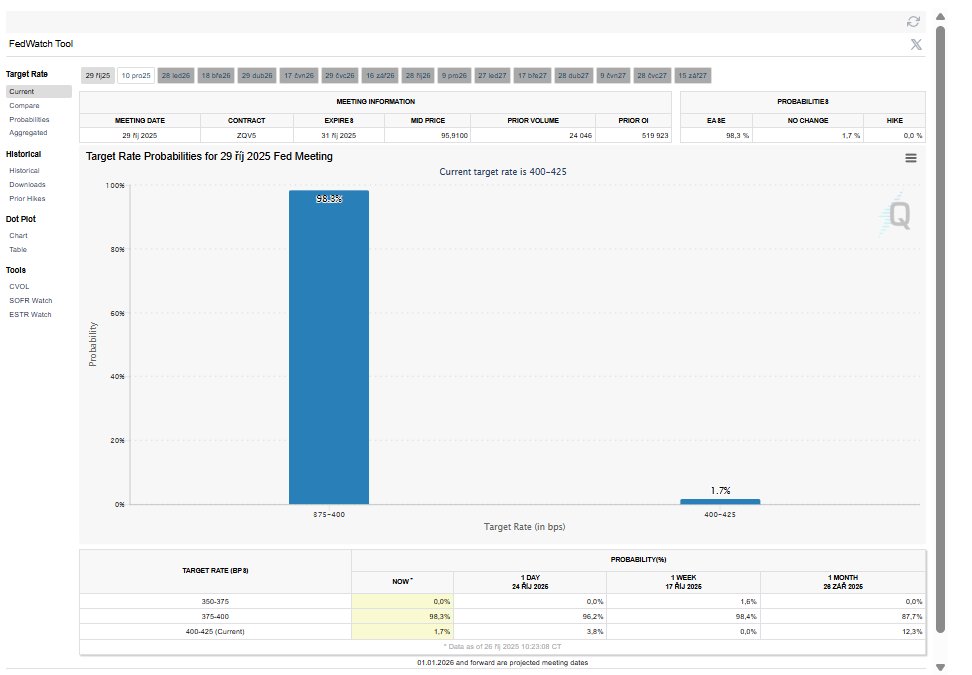Viewport: 972px width, 675px height.
Task: Click the 400-425 bar in chart
Action: tap(720, 501)
